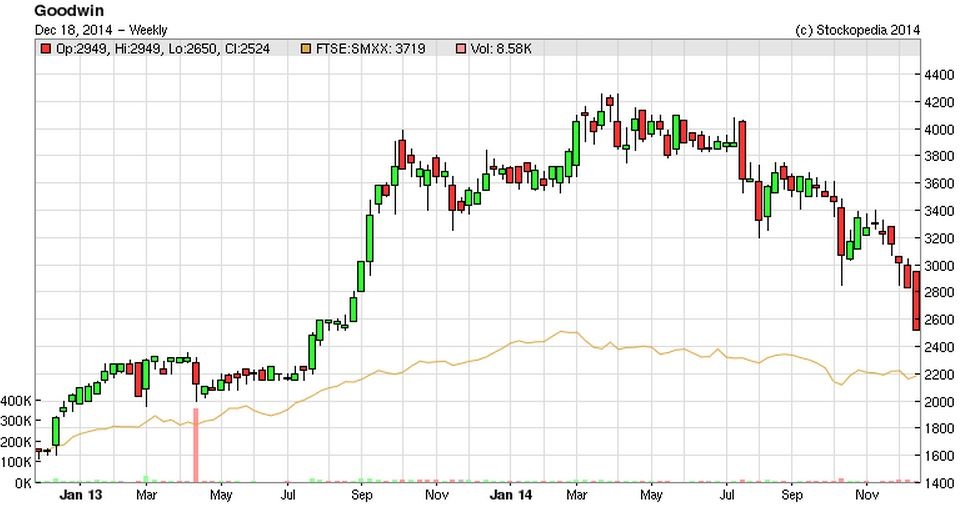Click the long red July 2014 candle
Viewport: 962px width, 519px height.
tap(742, 150)
